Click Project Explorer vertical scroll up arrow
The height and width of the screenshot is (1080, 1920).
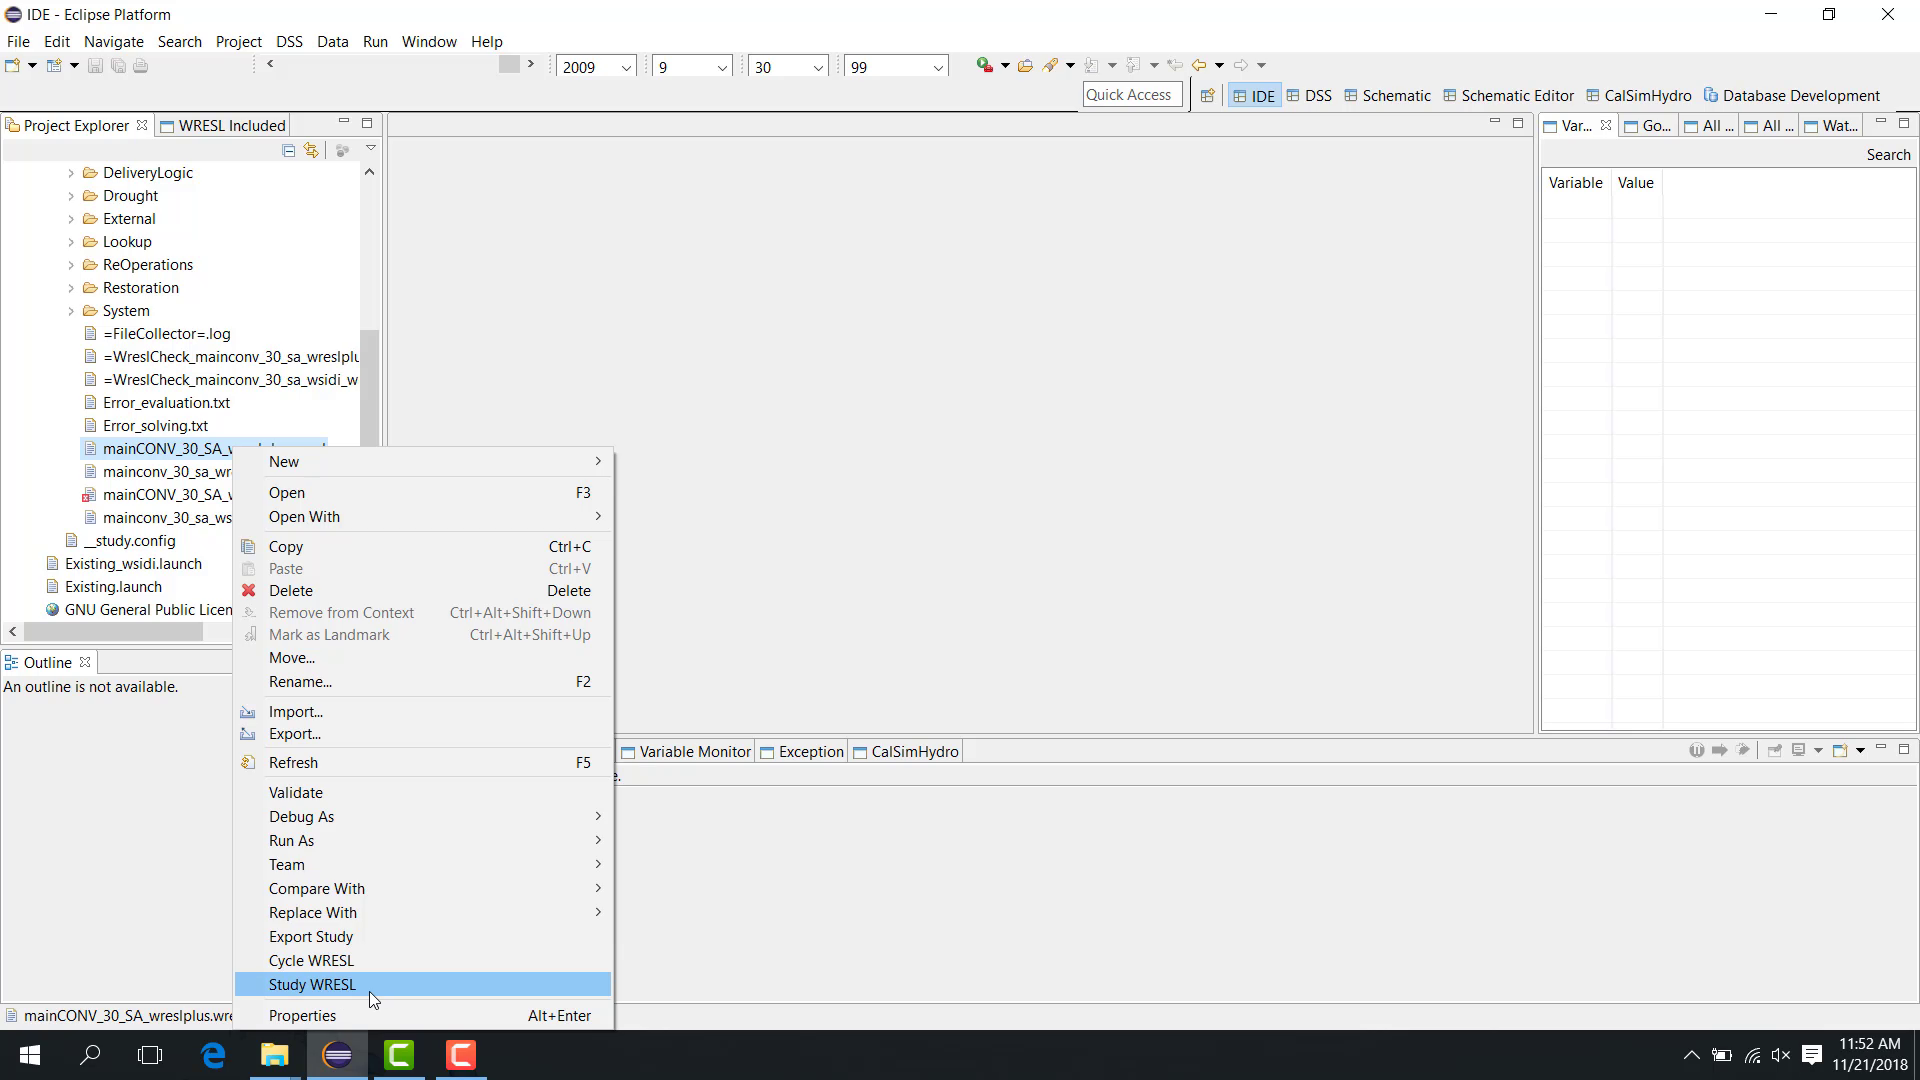pos(369,172)
